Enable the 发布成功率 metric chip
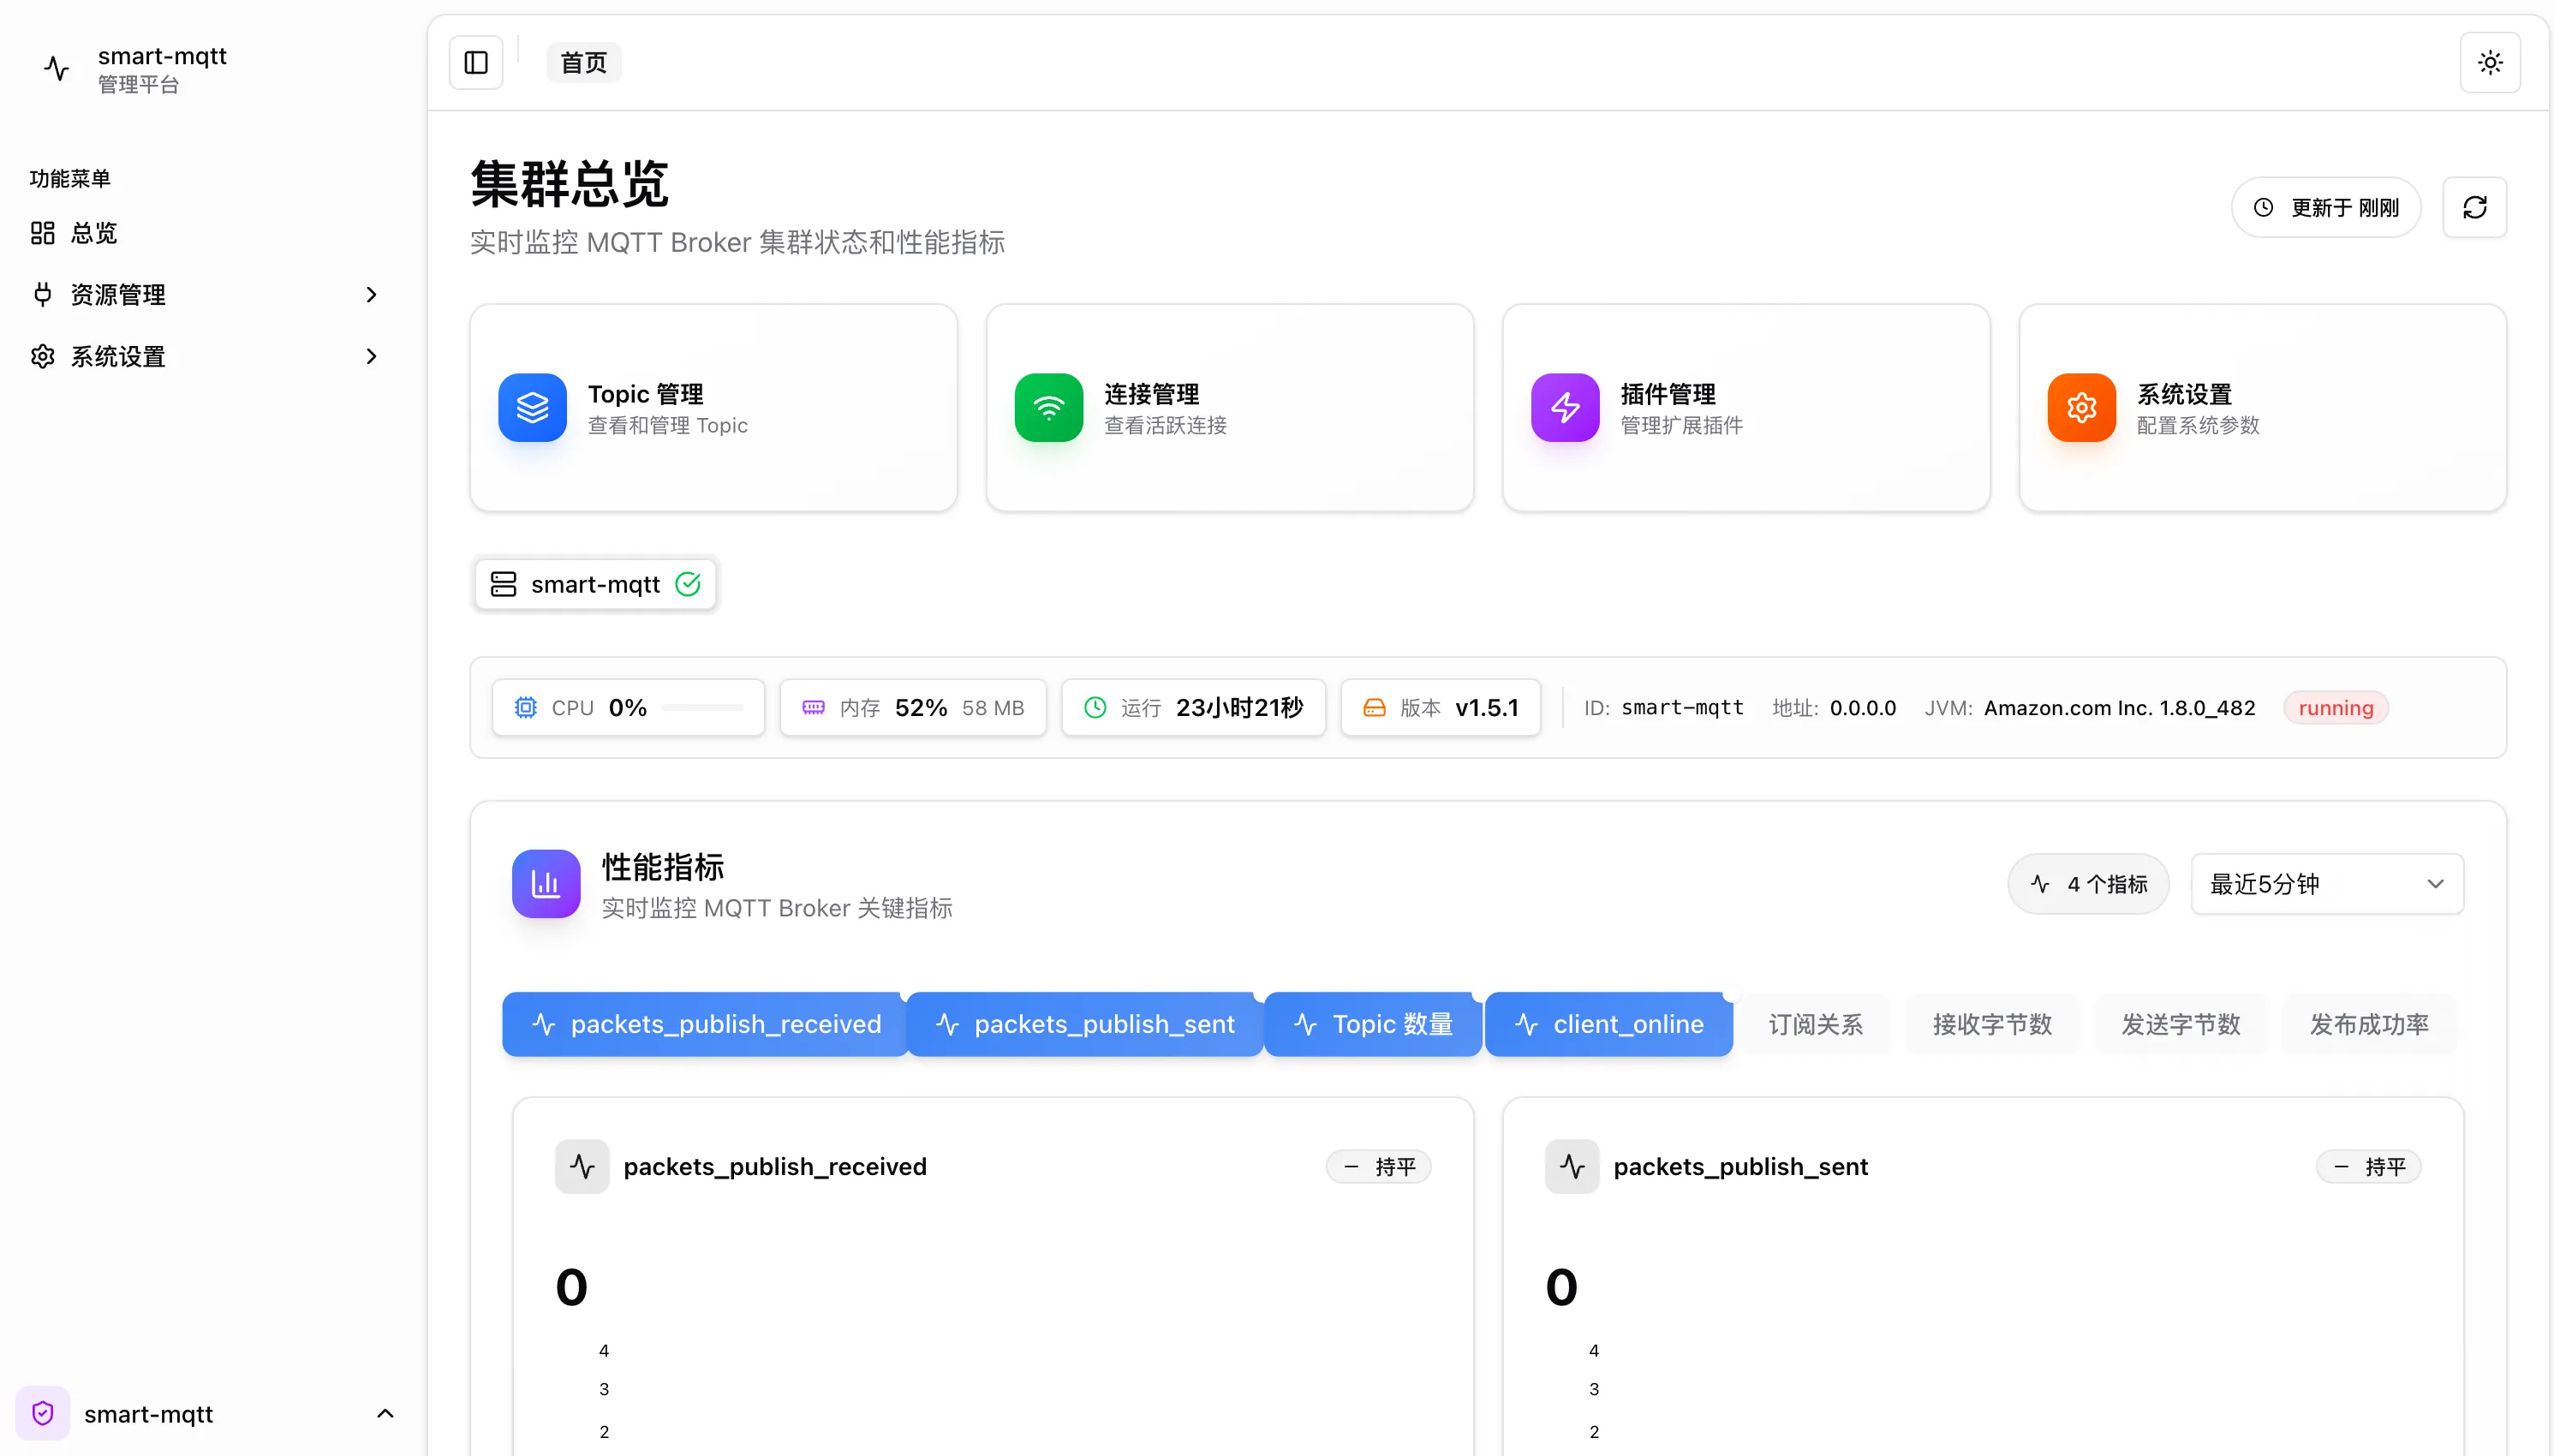 pyautogui.click(x=2368, y=1024)
